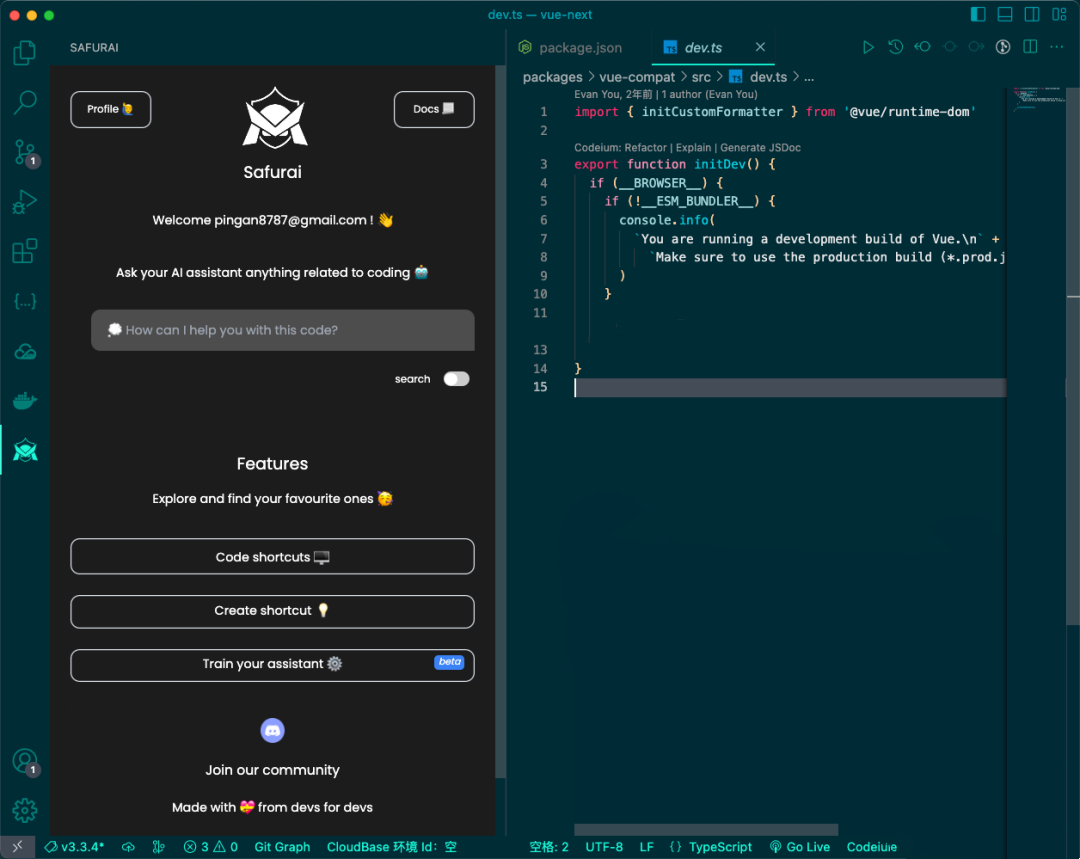Open the UTF-8 encoding selector

(604, 847)
